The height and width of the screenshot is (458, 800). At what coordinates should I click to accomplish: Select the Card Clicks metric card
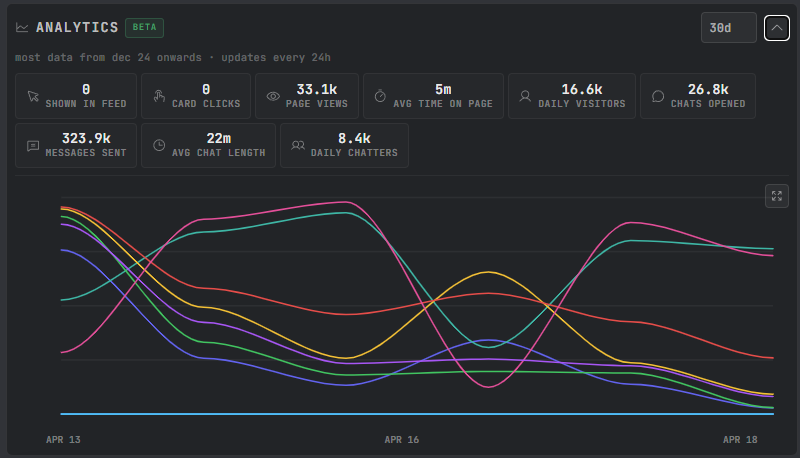(196, 96)
